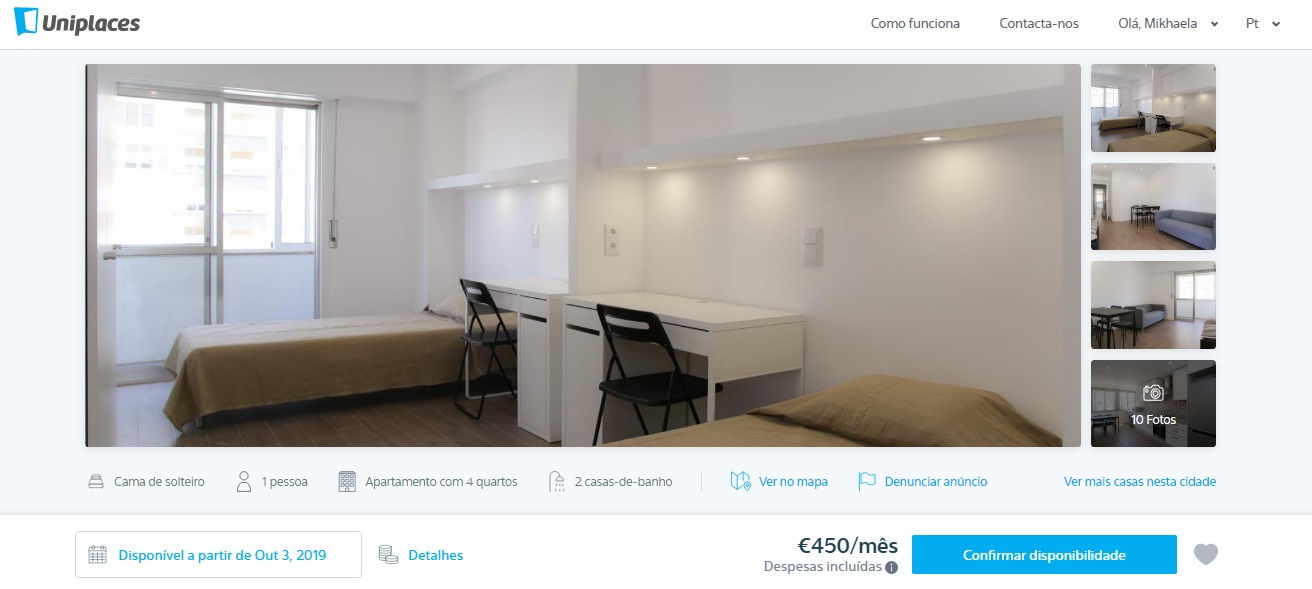Click the info icon beside Despesas incluídas
This screenshot has width=1312, height=589.
pos(891,567)
